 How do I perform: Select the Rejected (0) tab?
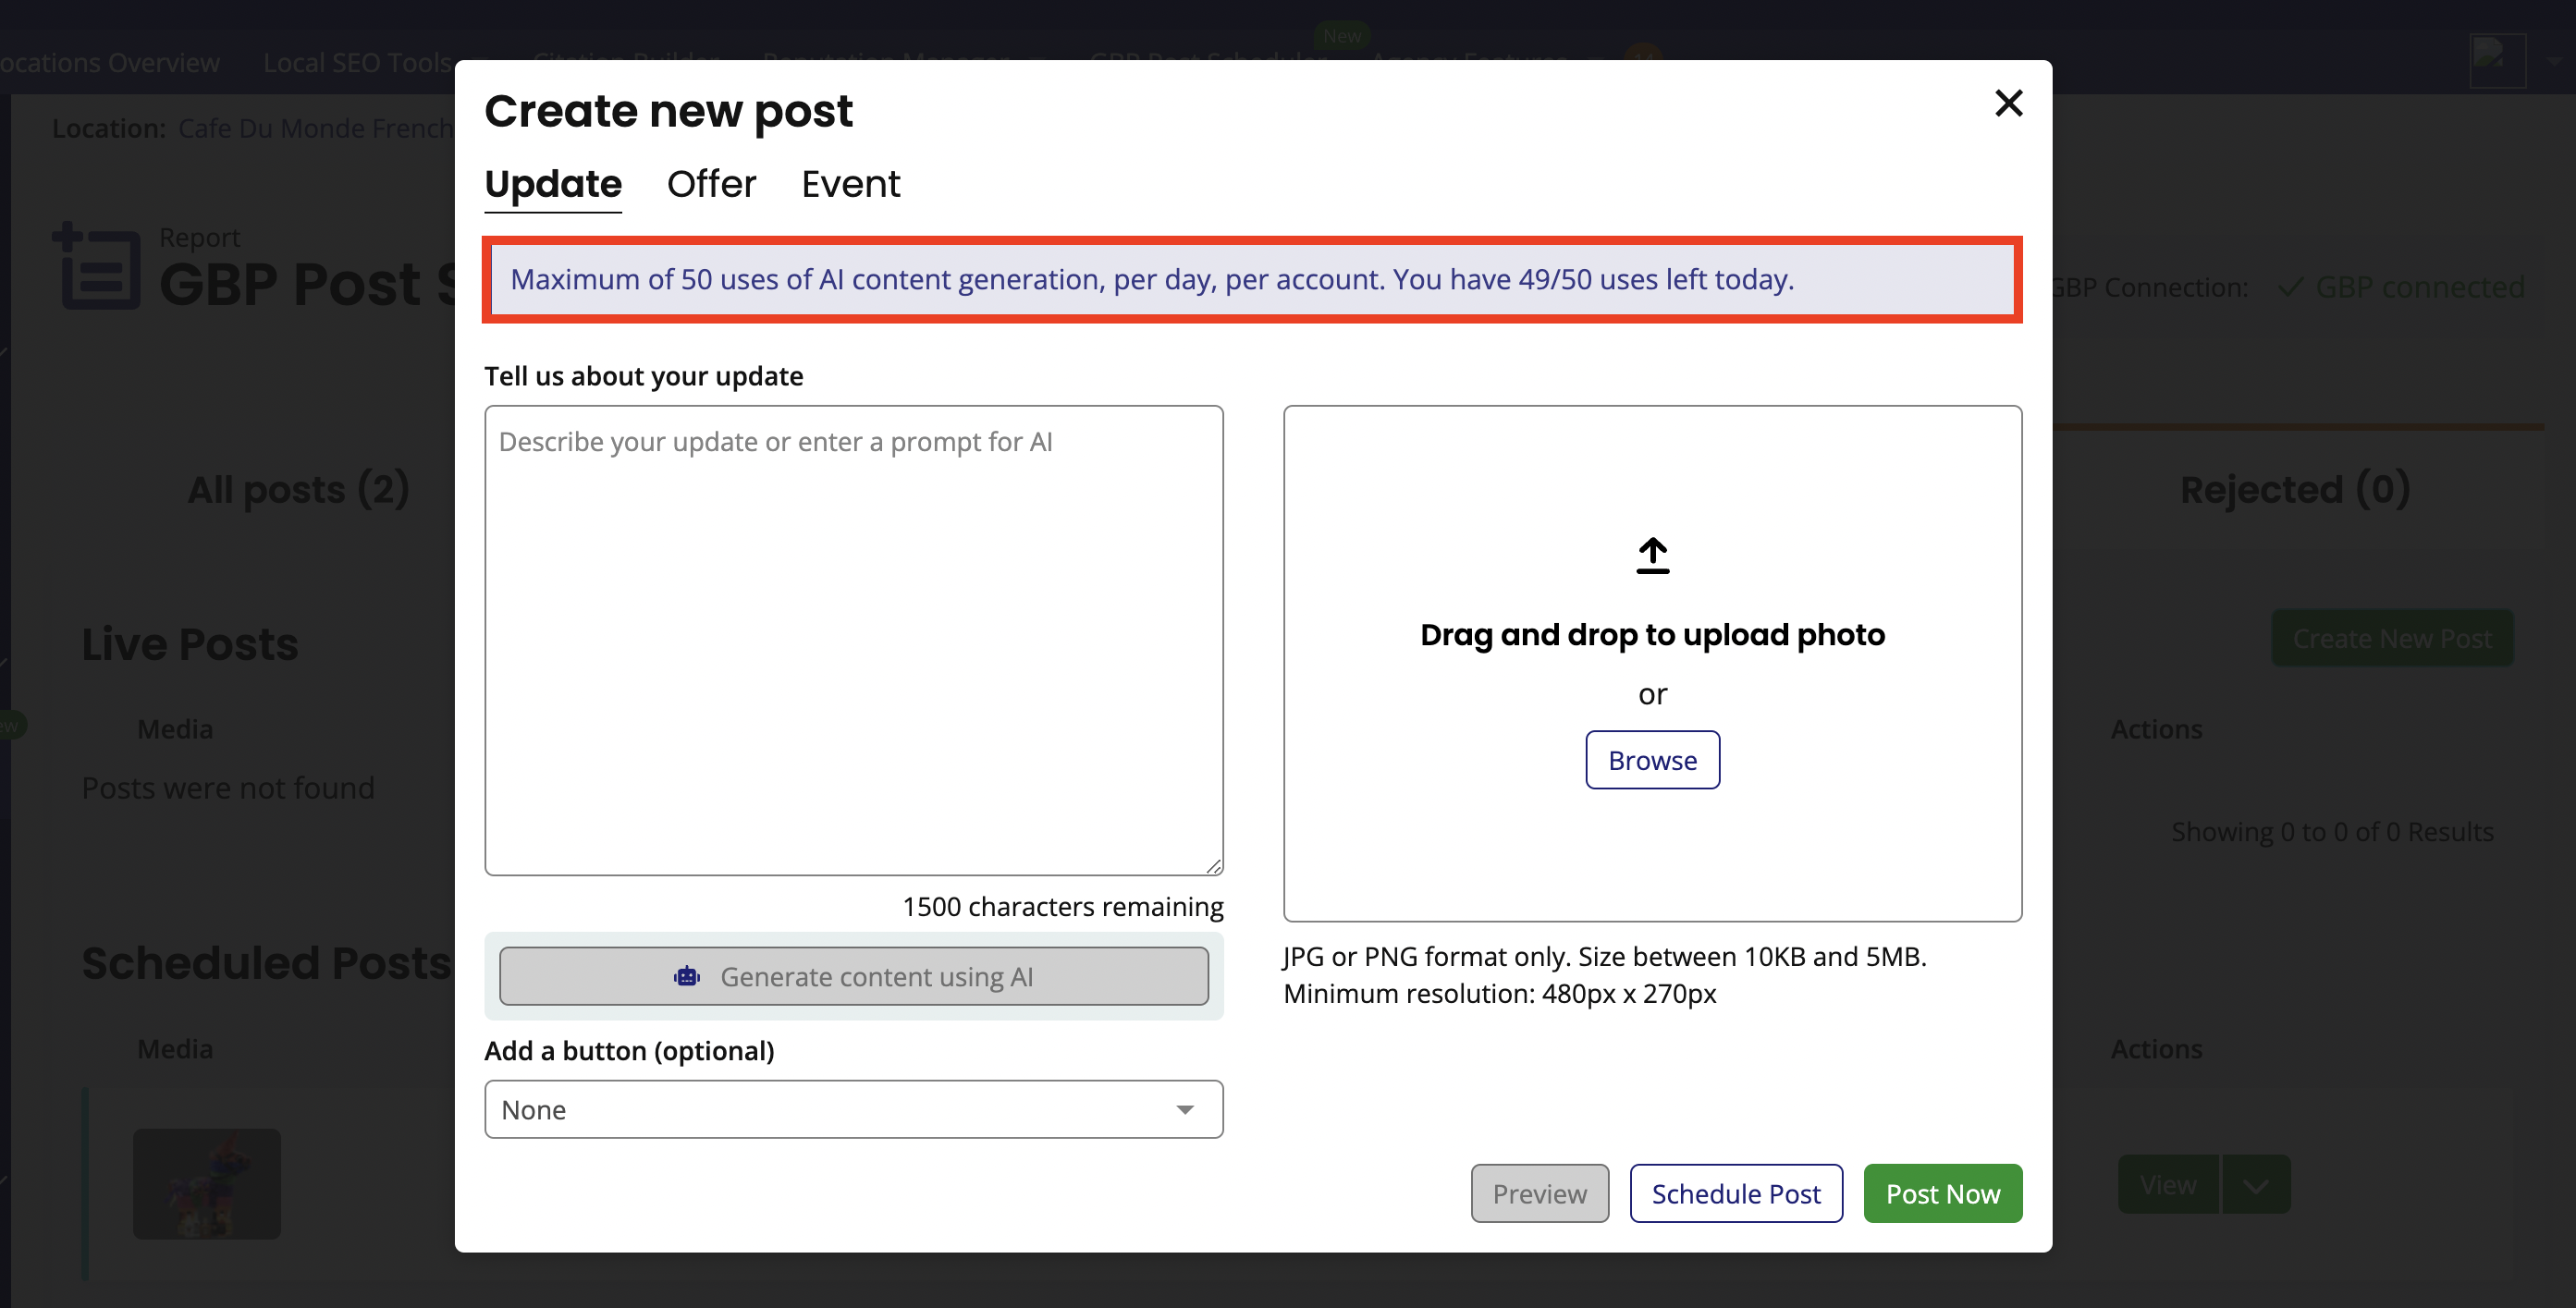click(2295, 489)
